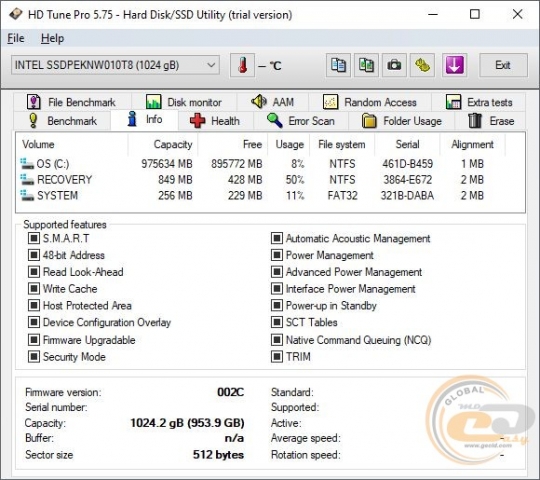Toggle the Device Configuration Overlay checkbox
The image size is (540, 480).
click(34, 322)
